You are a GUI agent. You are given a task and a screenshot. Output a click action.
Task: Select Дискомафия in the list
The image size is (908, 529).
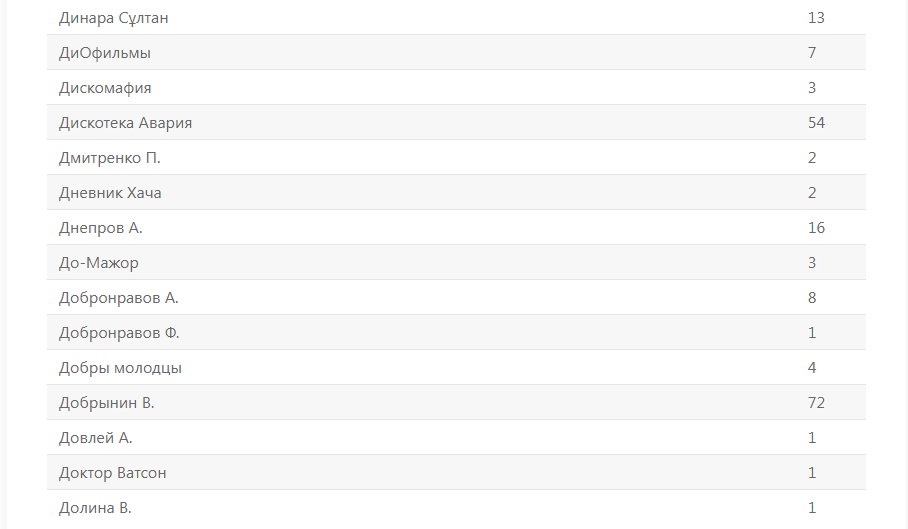pyautogui.click(x=105, y=88)
